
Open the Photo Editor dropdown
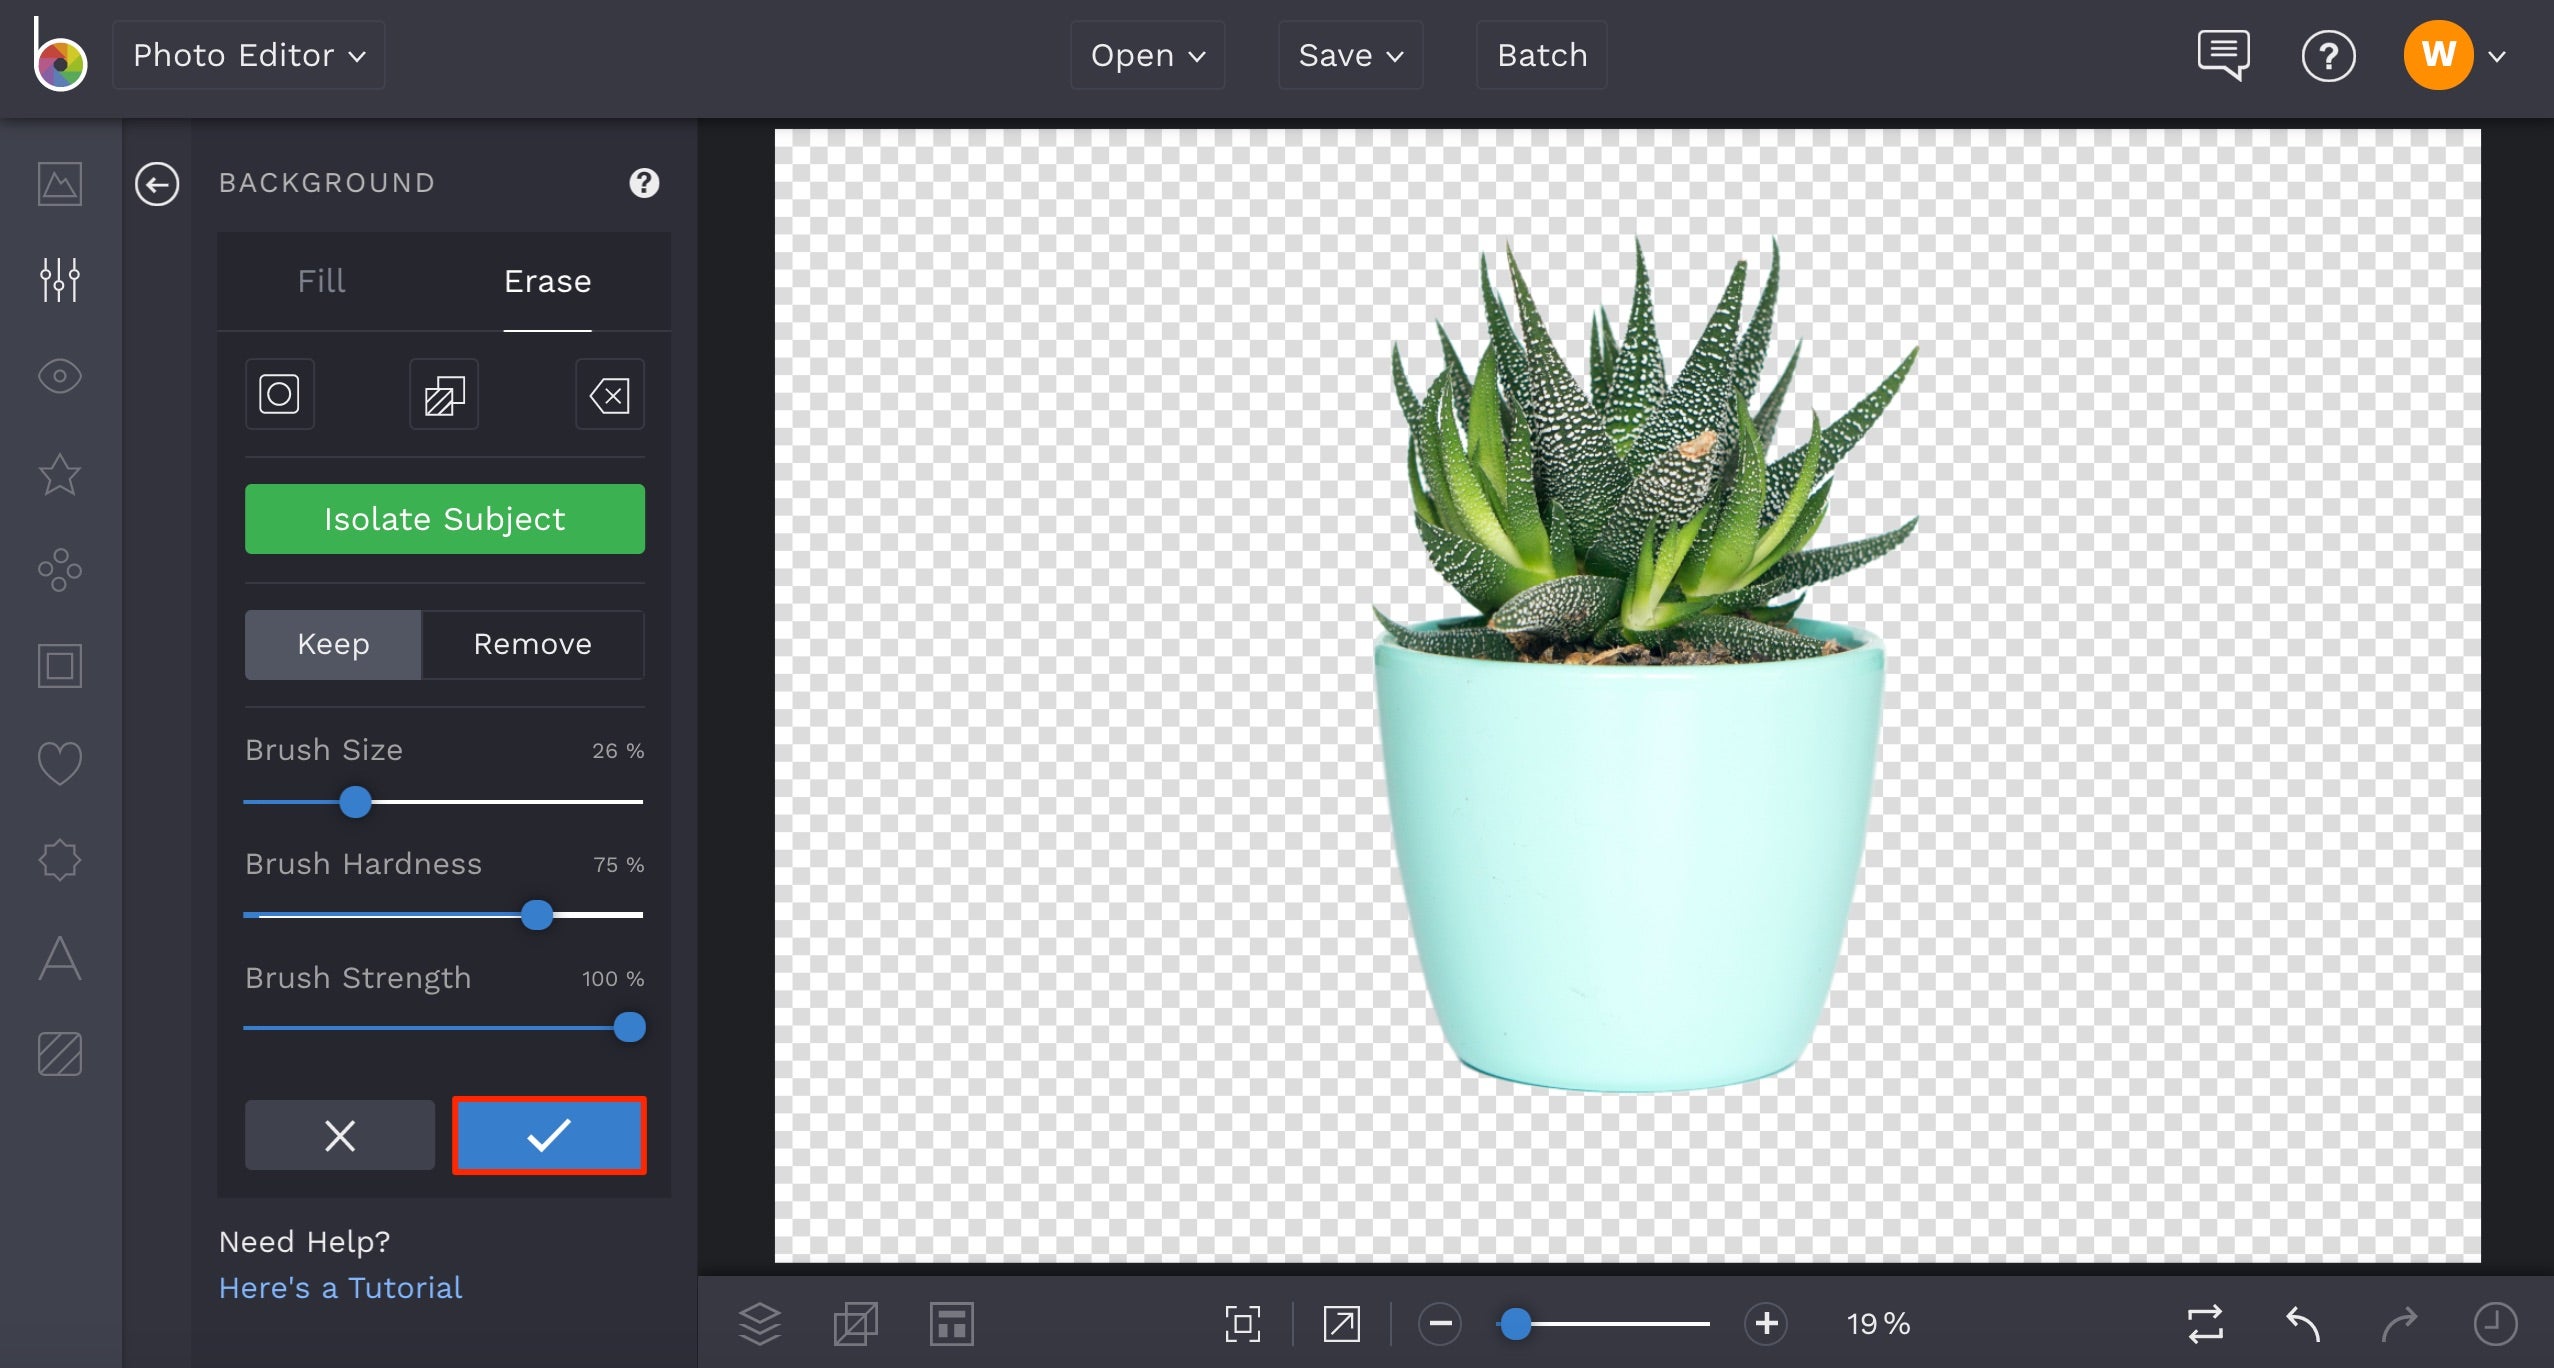[248, 55]
